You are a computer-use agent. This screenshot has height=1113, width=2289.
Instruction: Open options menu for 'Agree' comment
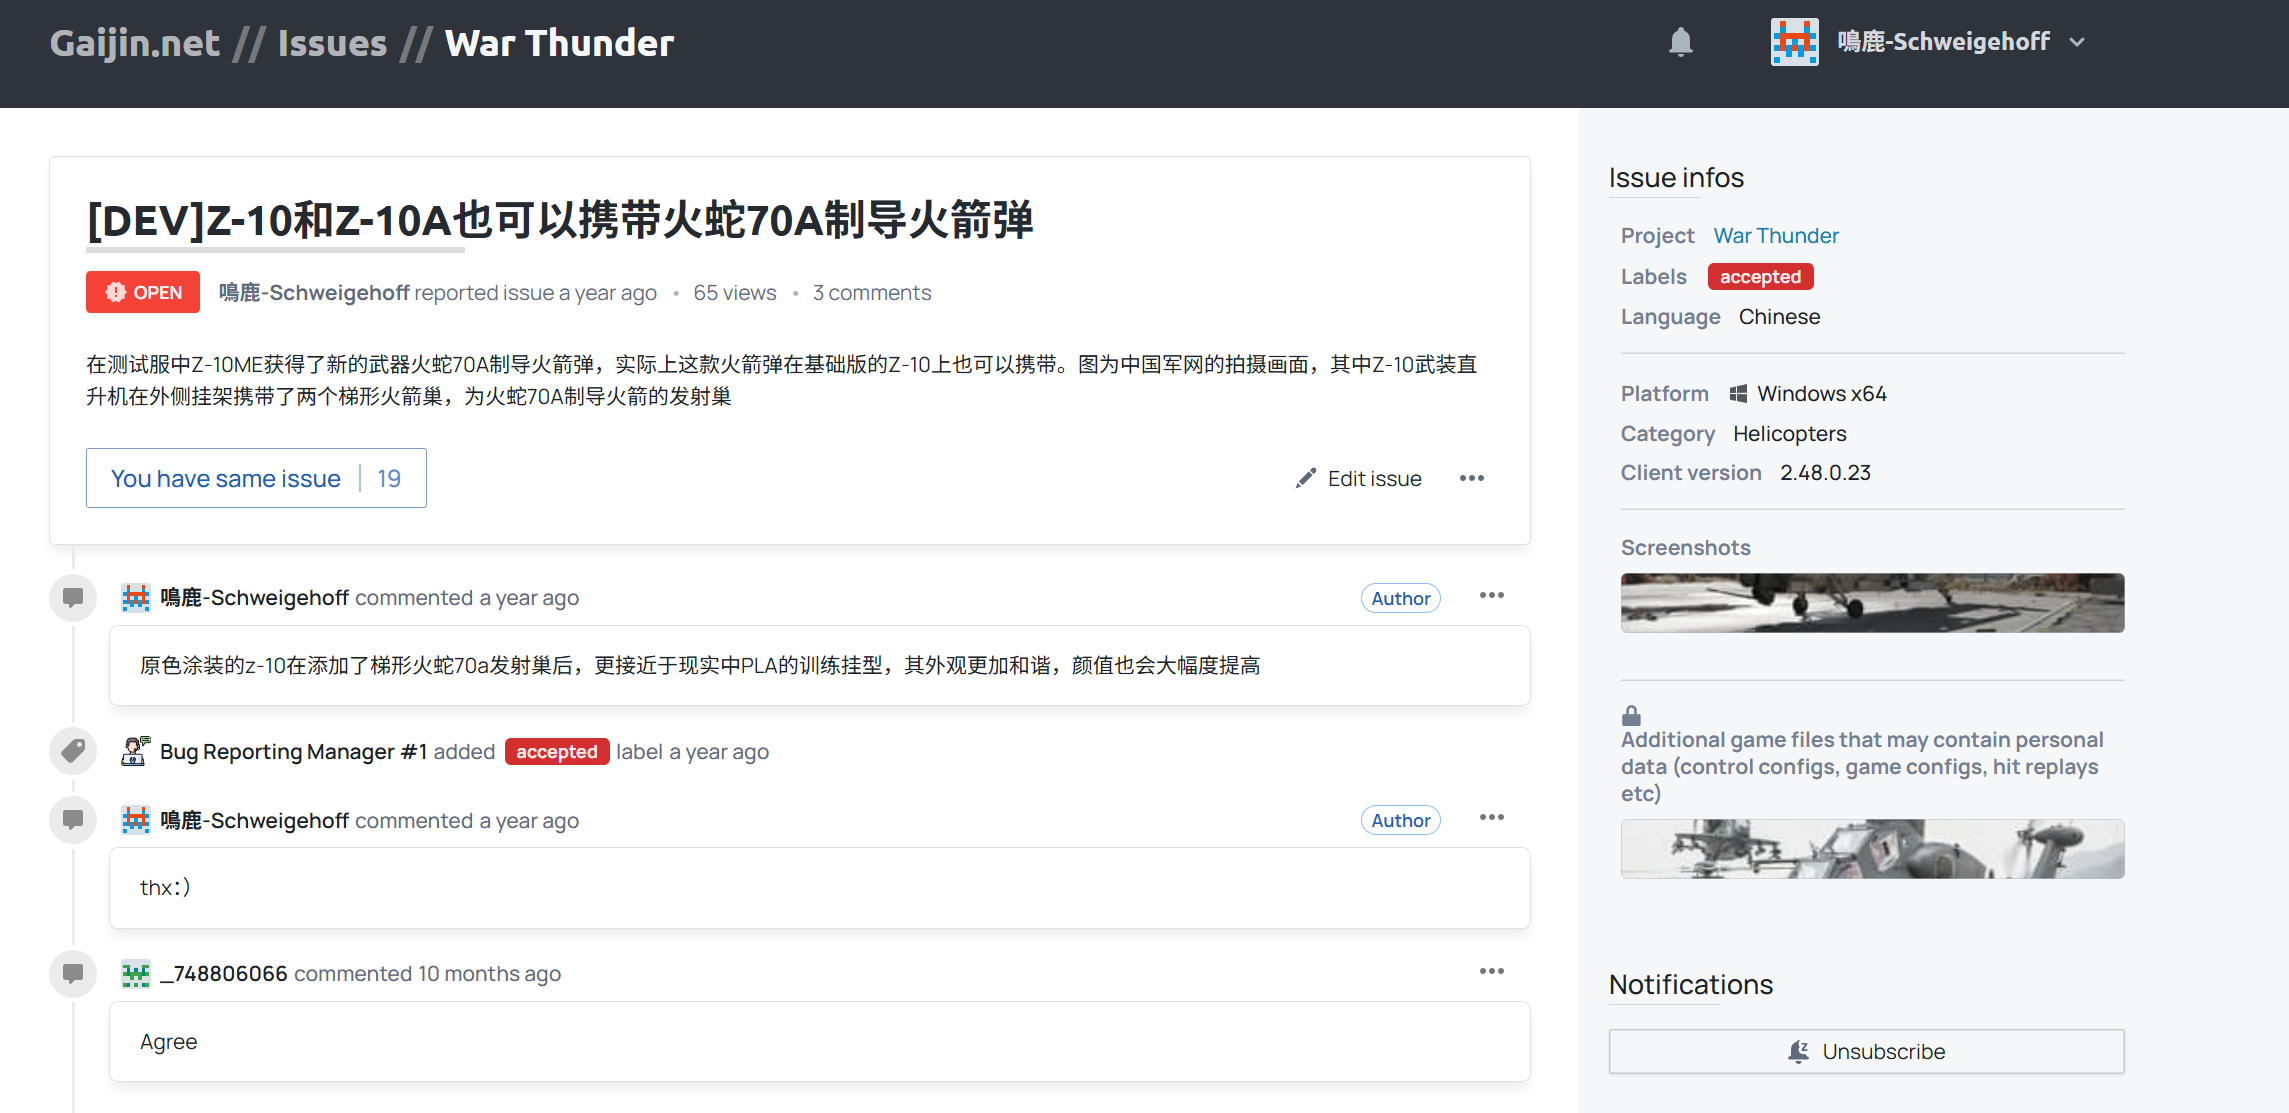(x=1492, y=972)
